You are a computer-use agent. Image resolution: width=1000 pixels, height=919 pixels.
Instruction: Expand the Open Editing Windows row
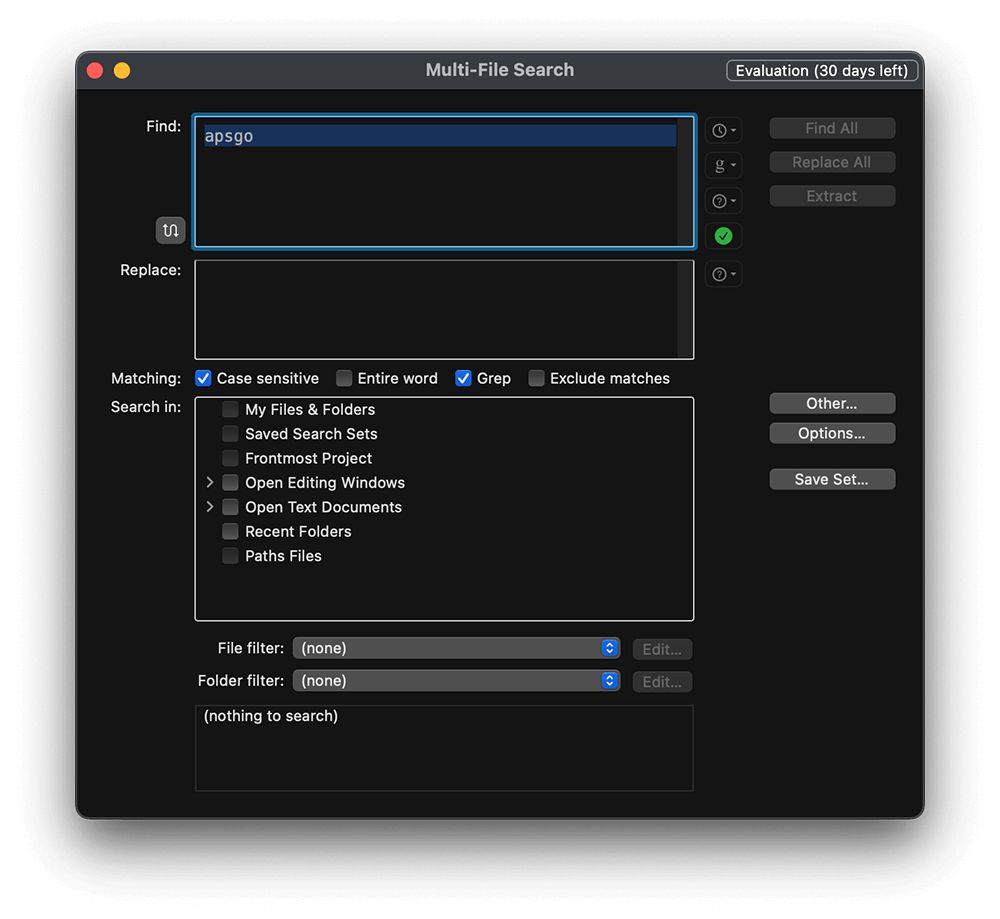(210, 482)
